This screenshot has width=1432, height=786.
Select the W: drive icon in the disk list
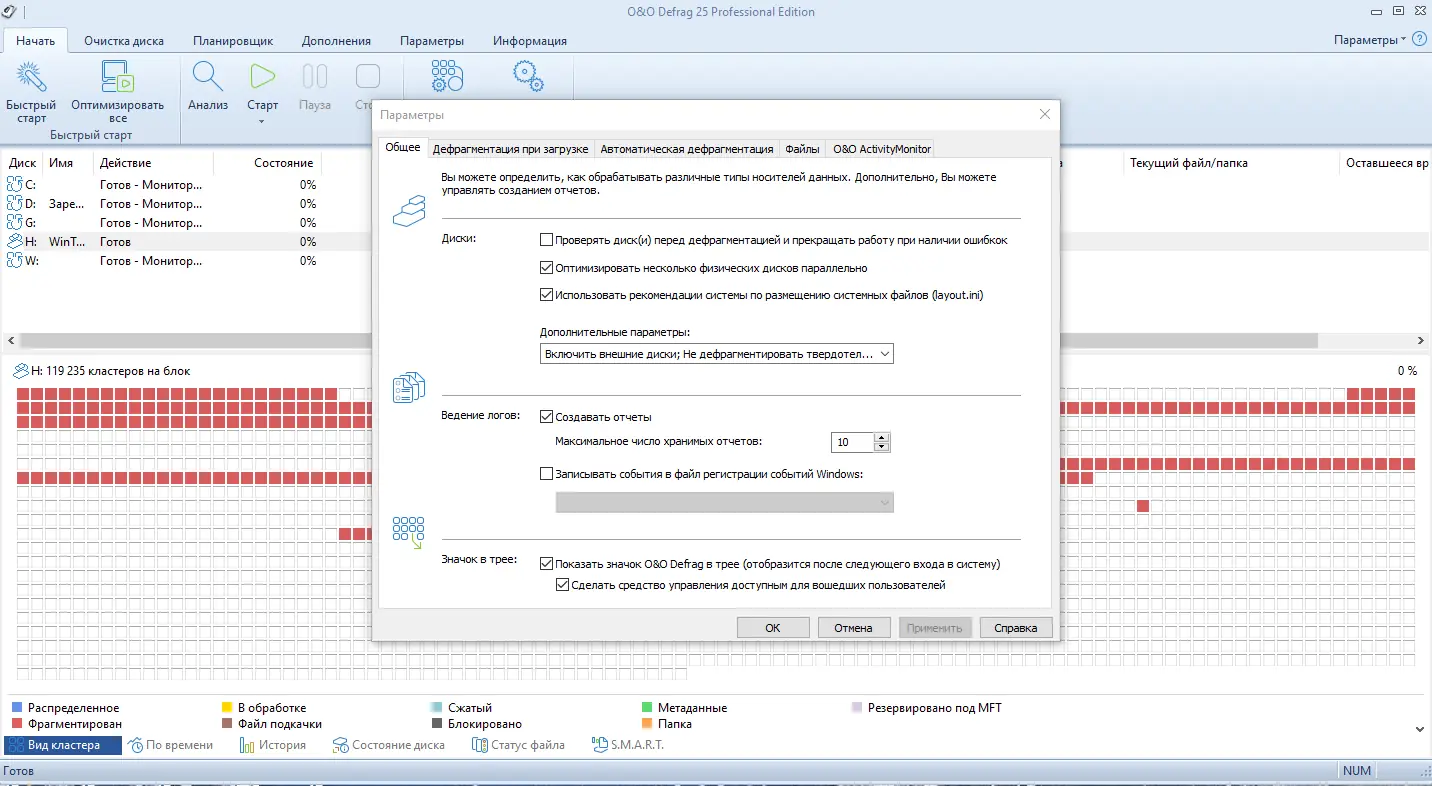coord(15,260)
